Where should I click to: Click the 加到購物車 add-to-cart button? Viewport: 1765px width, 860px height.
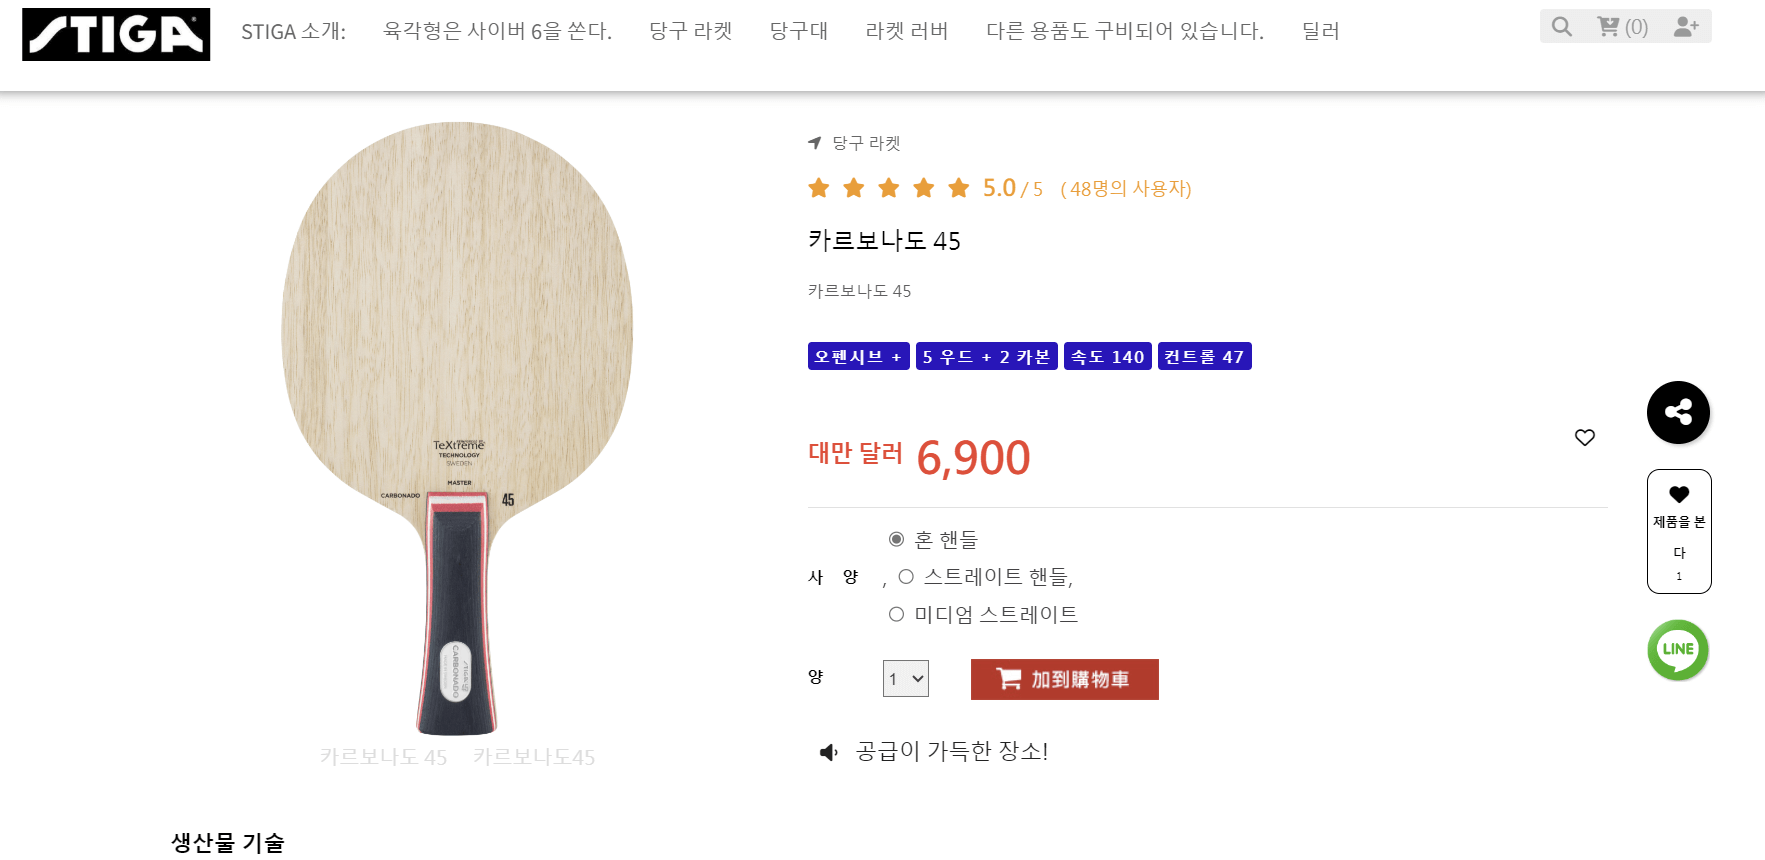tap(1064, 679)
